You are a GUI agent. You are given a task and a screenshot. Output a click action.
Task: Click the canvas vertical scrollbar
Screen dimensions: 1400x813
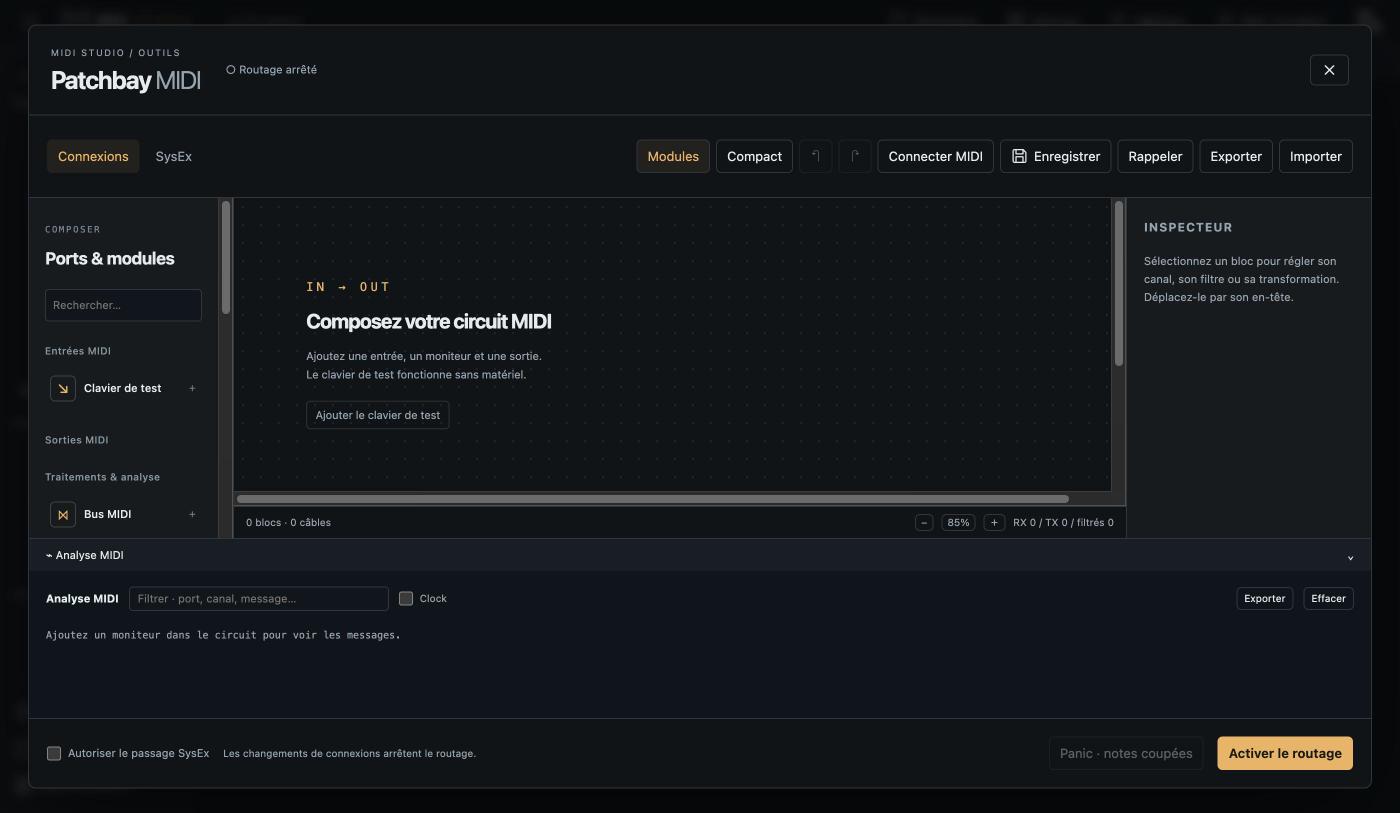(1118, 283)
